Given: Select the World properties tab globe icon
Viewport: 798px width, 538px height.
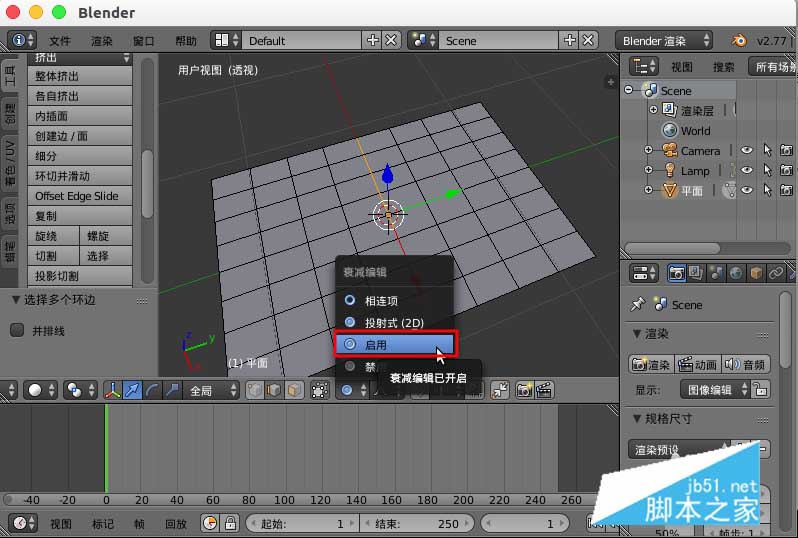Looking at the screenshot, I should pyautogui.click(x=736, y=273).
